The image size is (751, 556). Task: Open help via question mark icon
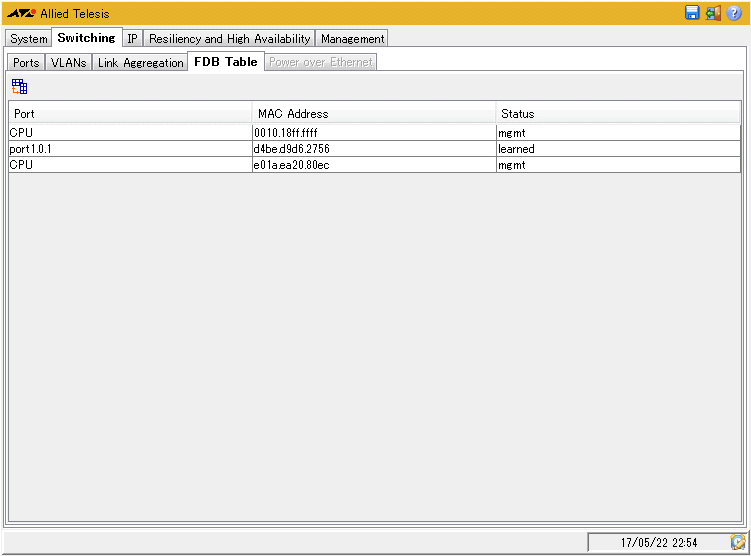[x=734, y=13]
